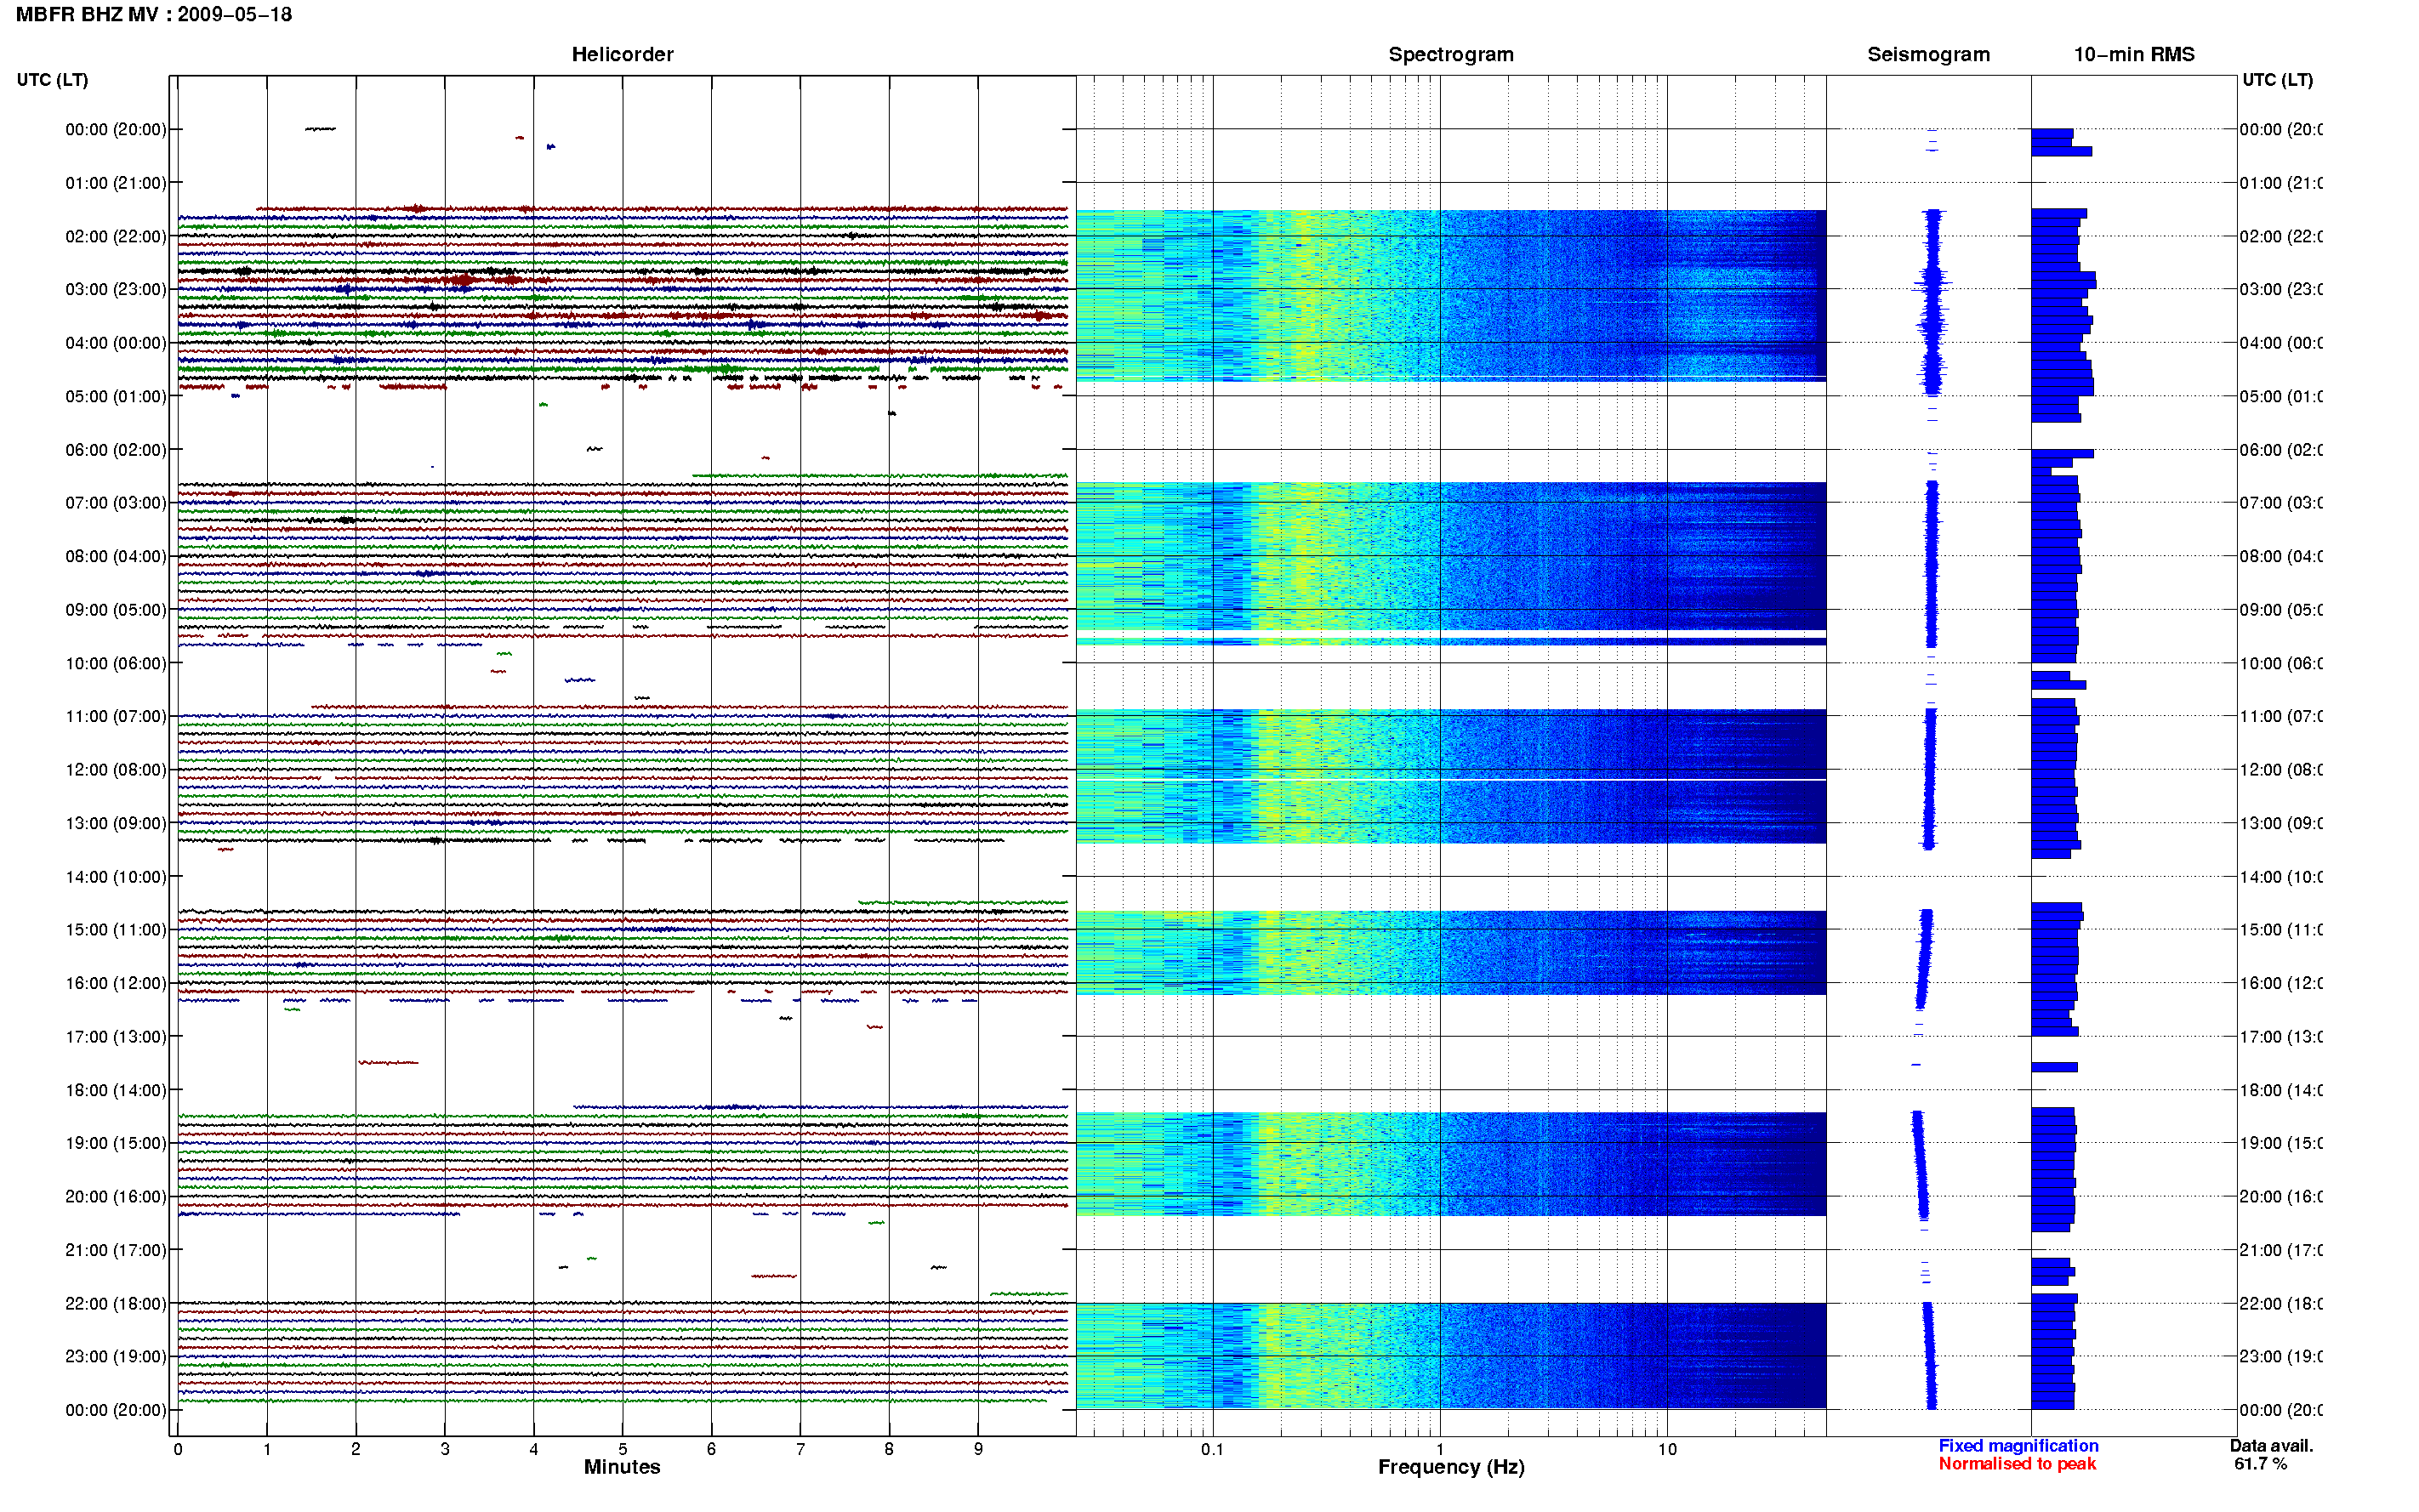Click left axis label "23:00 (19:00)"

(116, 1357)
